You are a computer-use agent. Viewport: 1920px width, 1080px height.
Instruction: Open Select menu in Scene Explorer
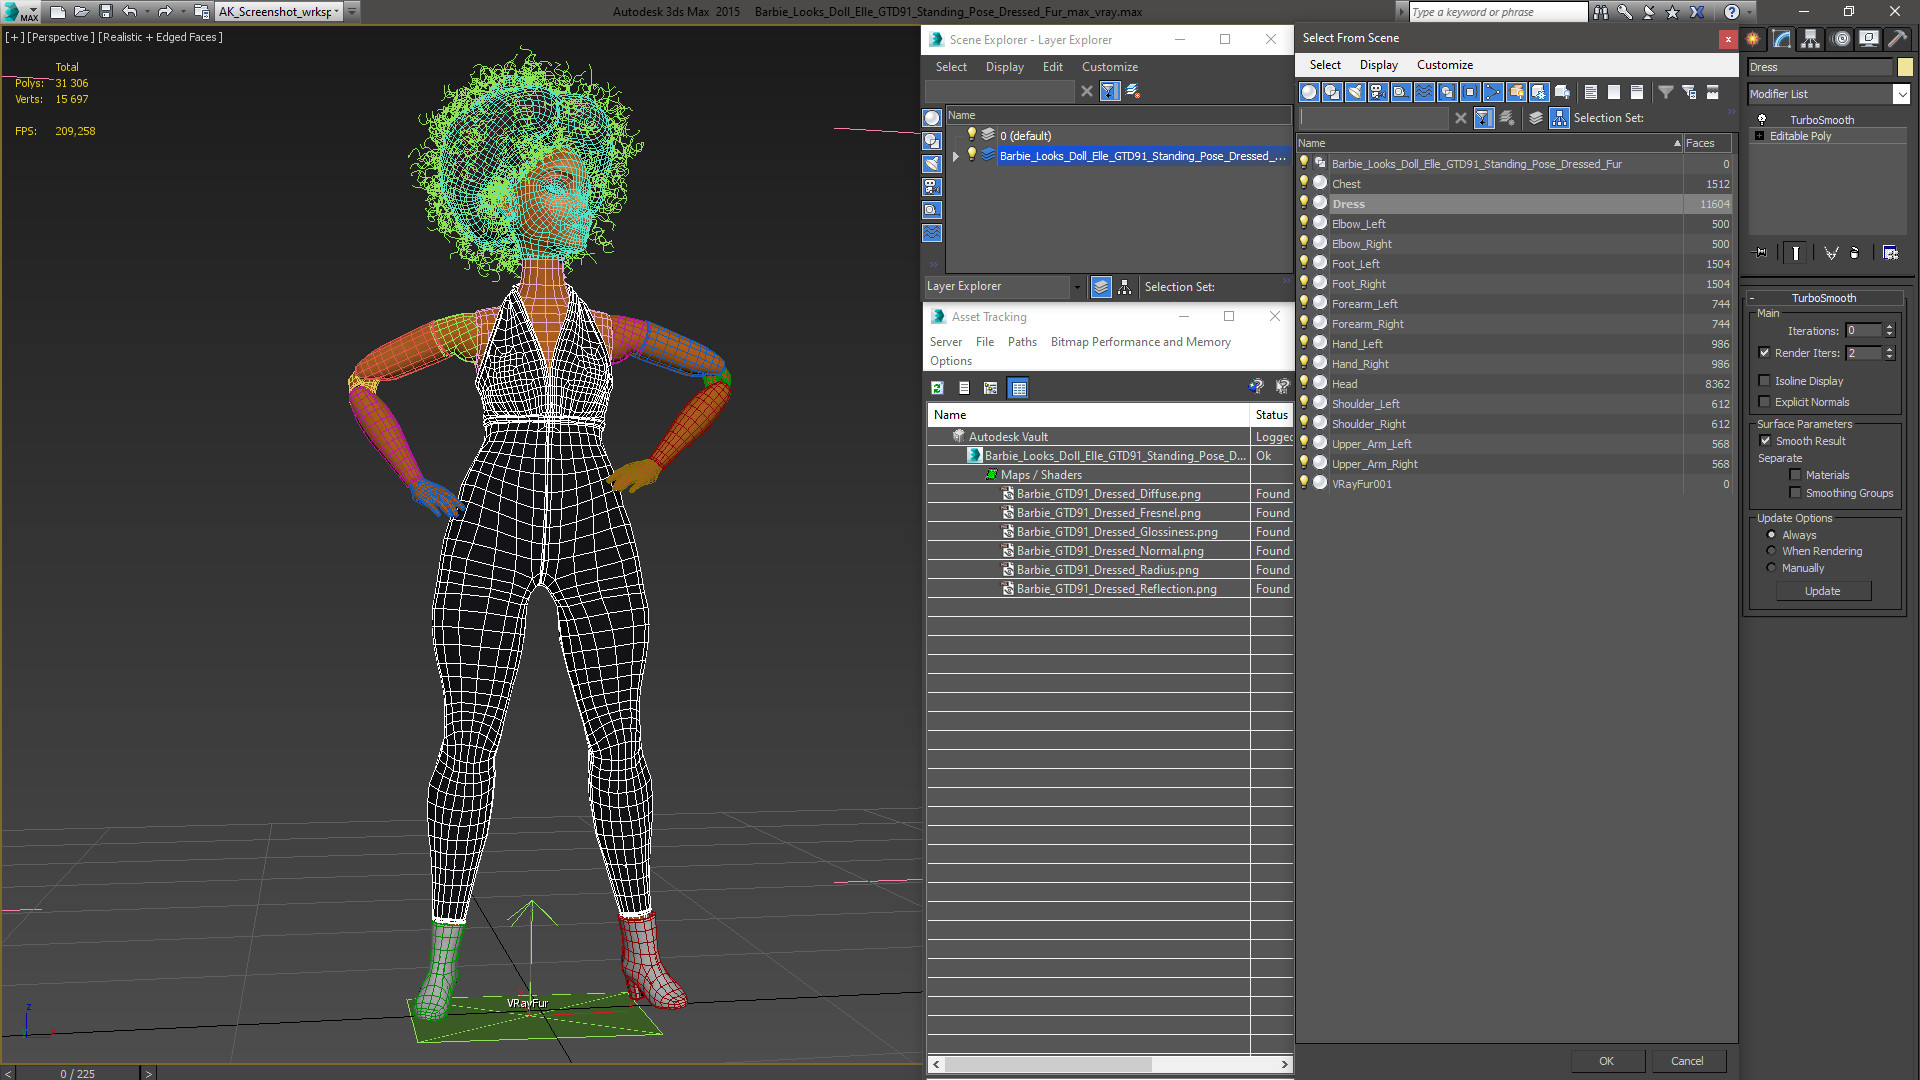(951, 67)
